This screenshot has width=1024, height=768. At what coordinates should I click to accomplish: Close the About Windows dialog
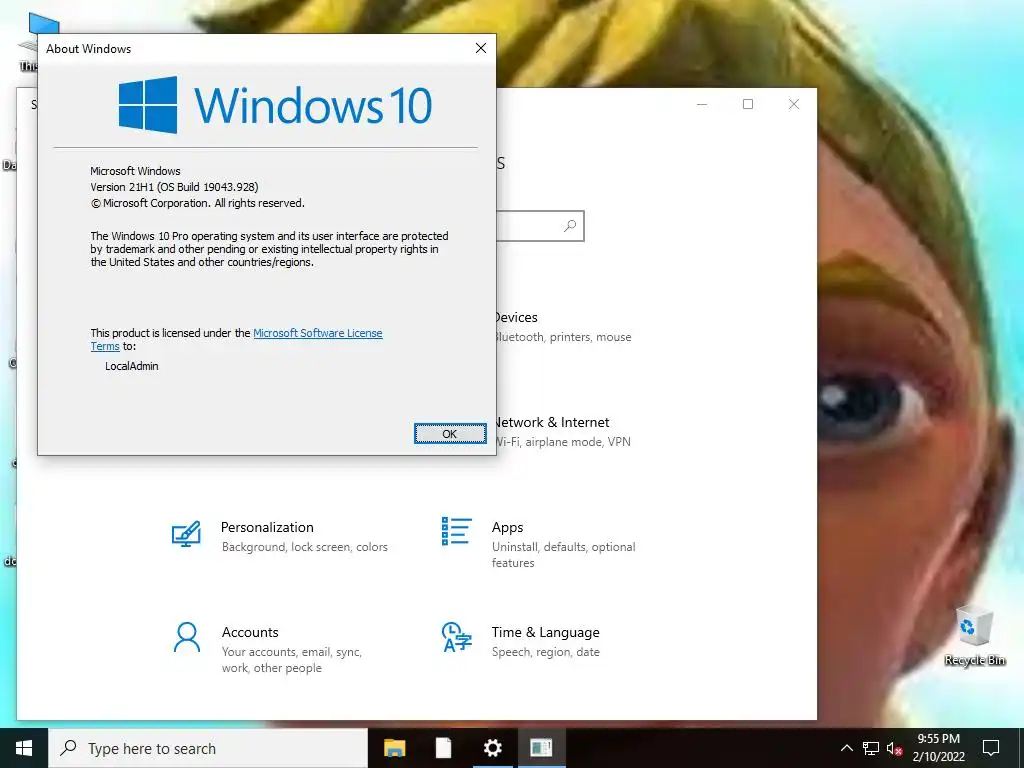click(481, 48)
